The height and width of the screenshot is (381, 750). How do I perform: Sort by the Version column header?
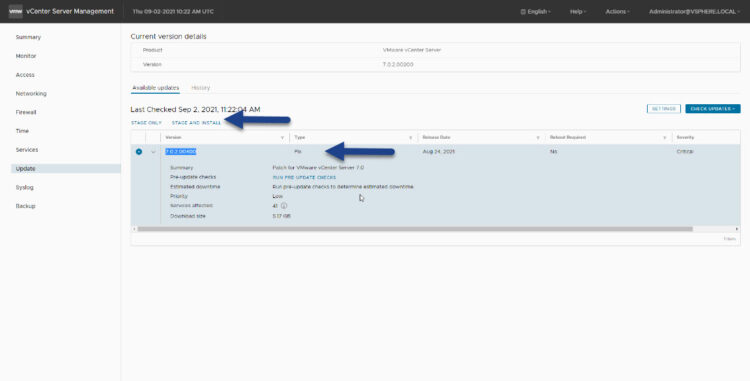click(x=173, y=138)
